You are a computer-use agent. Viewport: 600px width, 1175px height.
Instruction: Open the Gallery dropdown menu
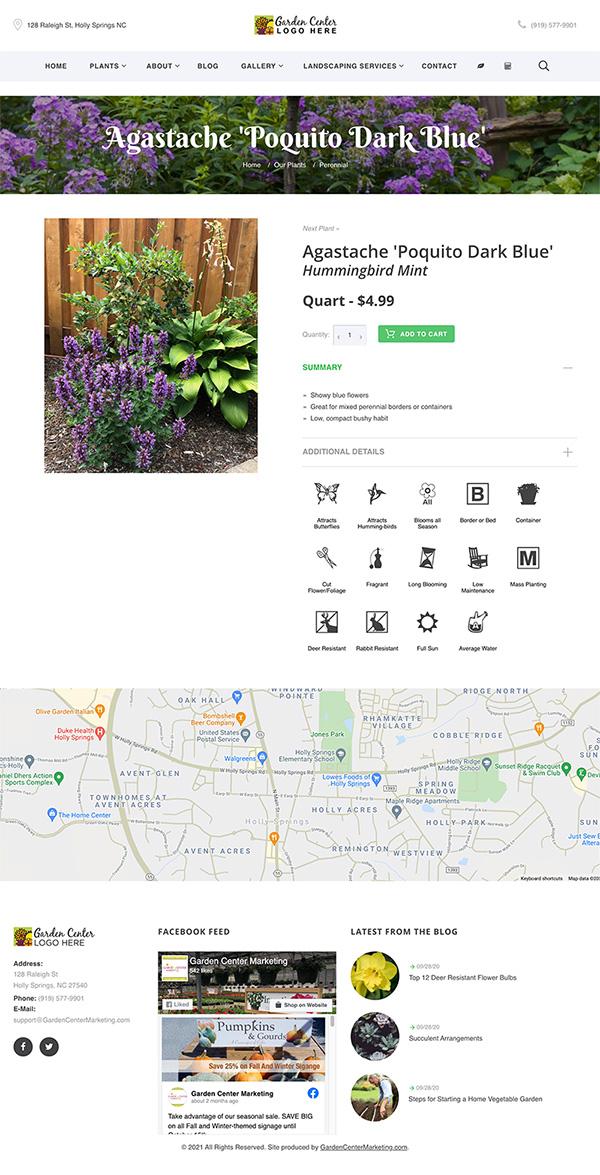click(x=261, y=66)
